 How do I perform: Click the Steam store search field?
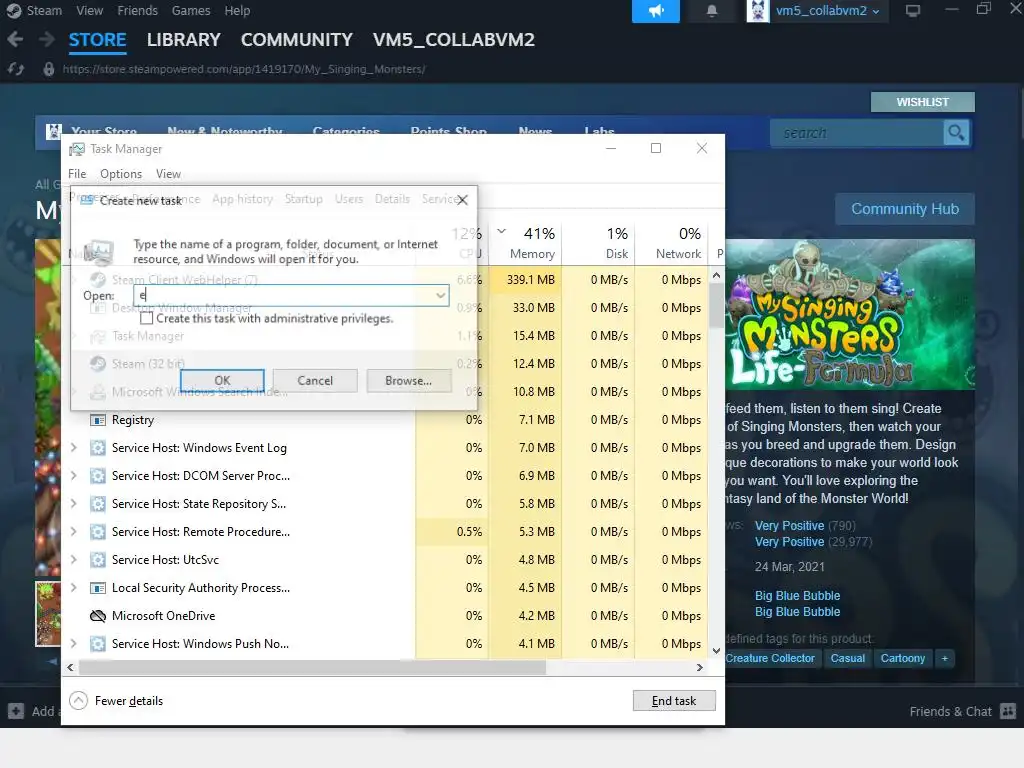click(x=857, y=133)
